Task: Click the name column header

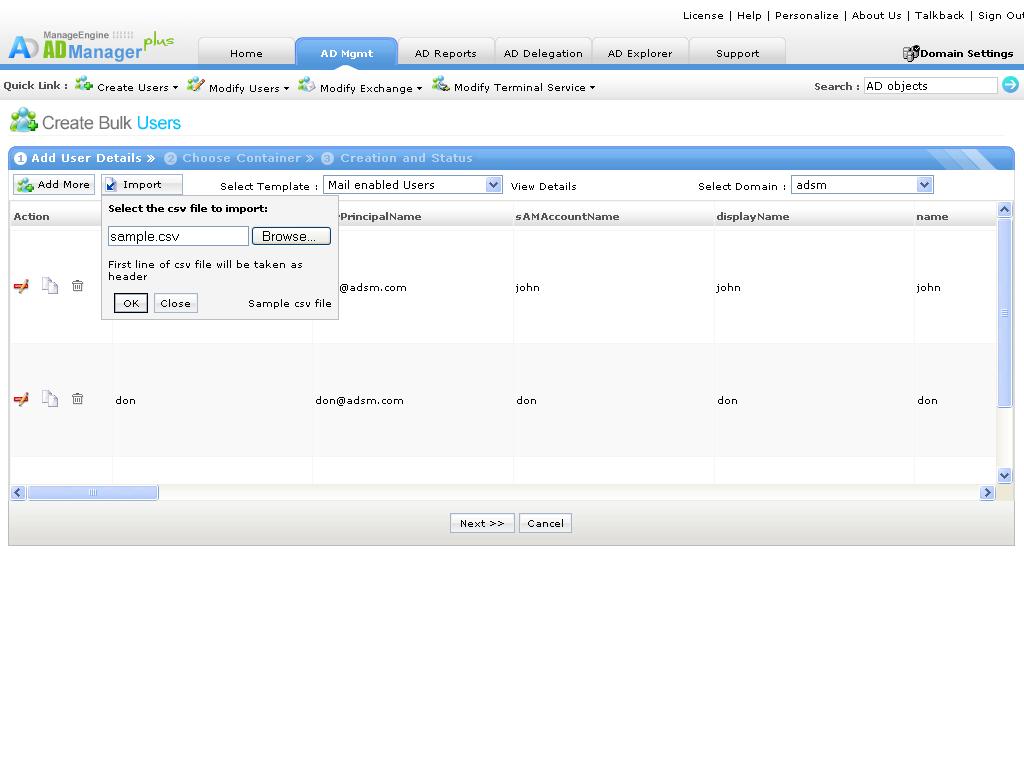Action: (932, 216)
